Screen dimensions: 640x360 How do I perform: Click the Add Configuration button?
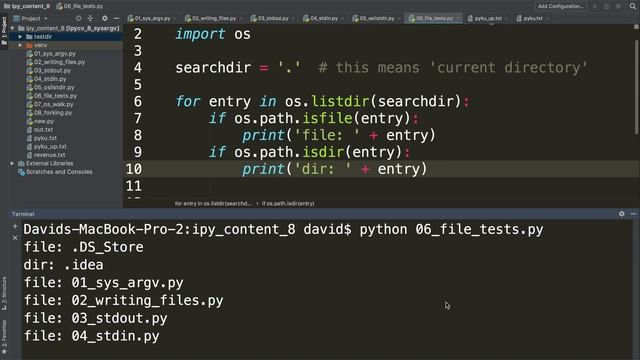point(560,6)
